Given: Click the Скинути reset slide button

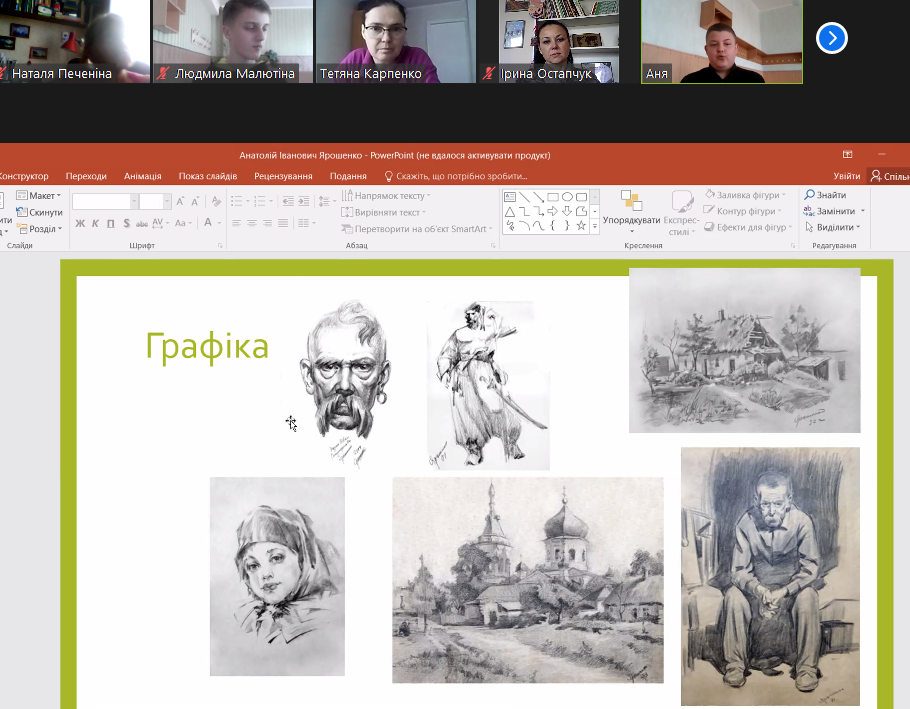Looking at the screenshot, I should click(39, 212).
